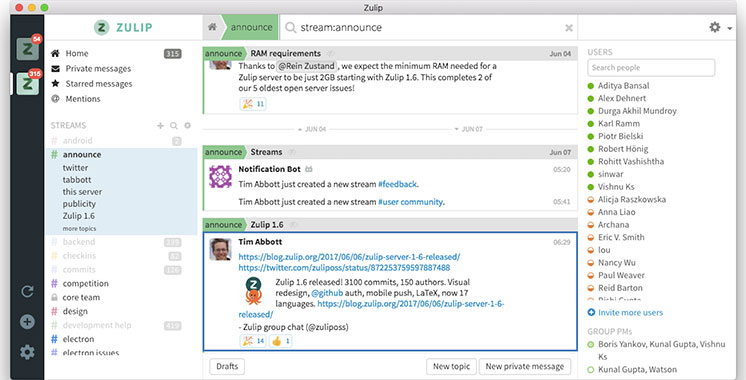746x380 pixels.
Task: Click the RAM requirements topic header
Action: coord(285,53)
